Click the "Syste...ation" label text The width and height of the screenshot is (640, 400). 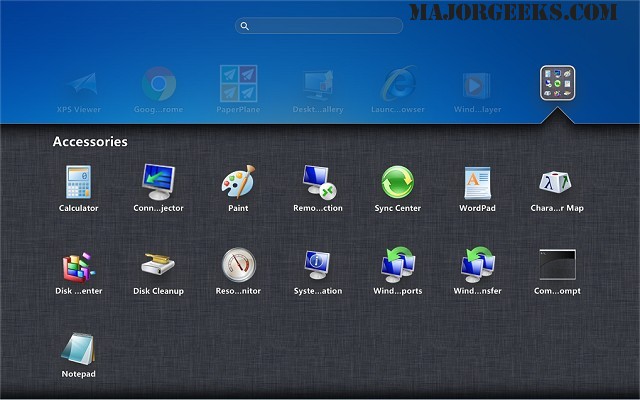[318, 291]
